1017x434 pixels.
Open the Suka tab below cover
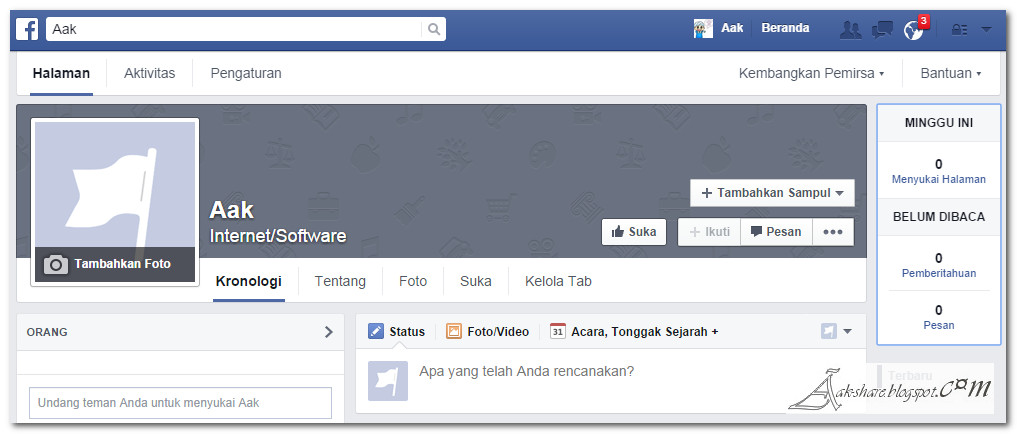click(x=475, y=282)
